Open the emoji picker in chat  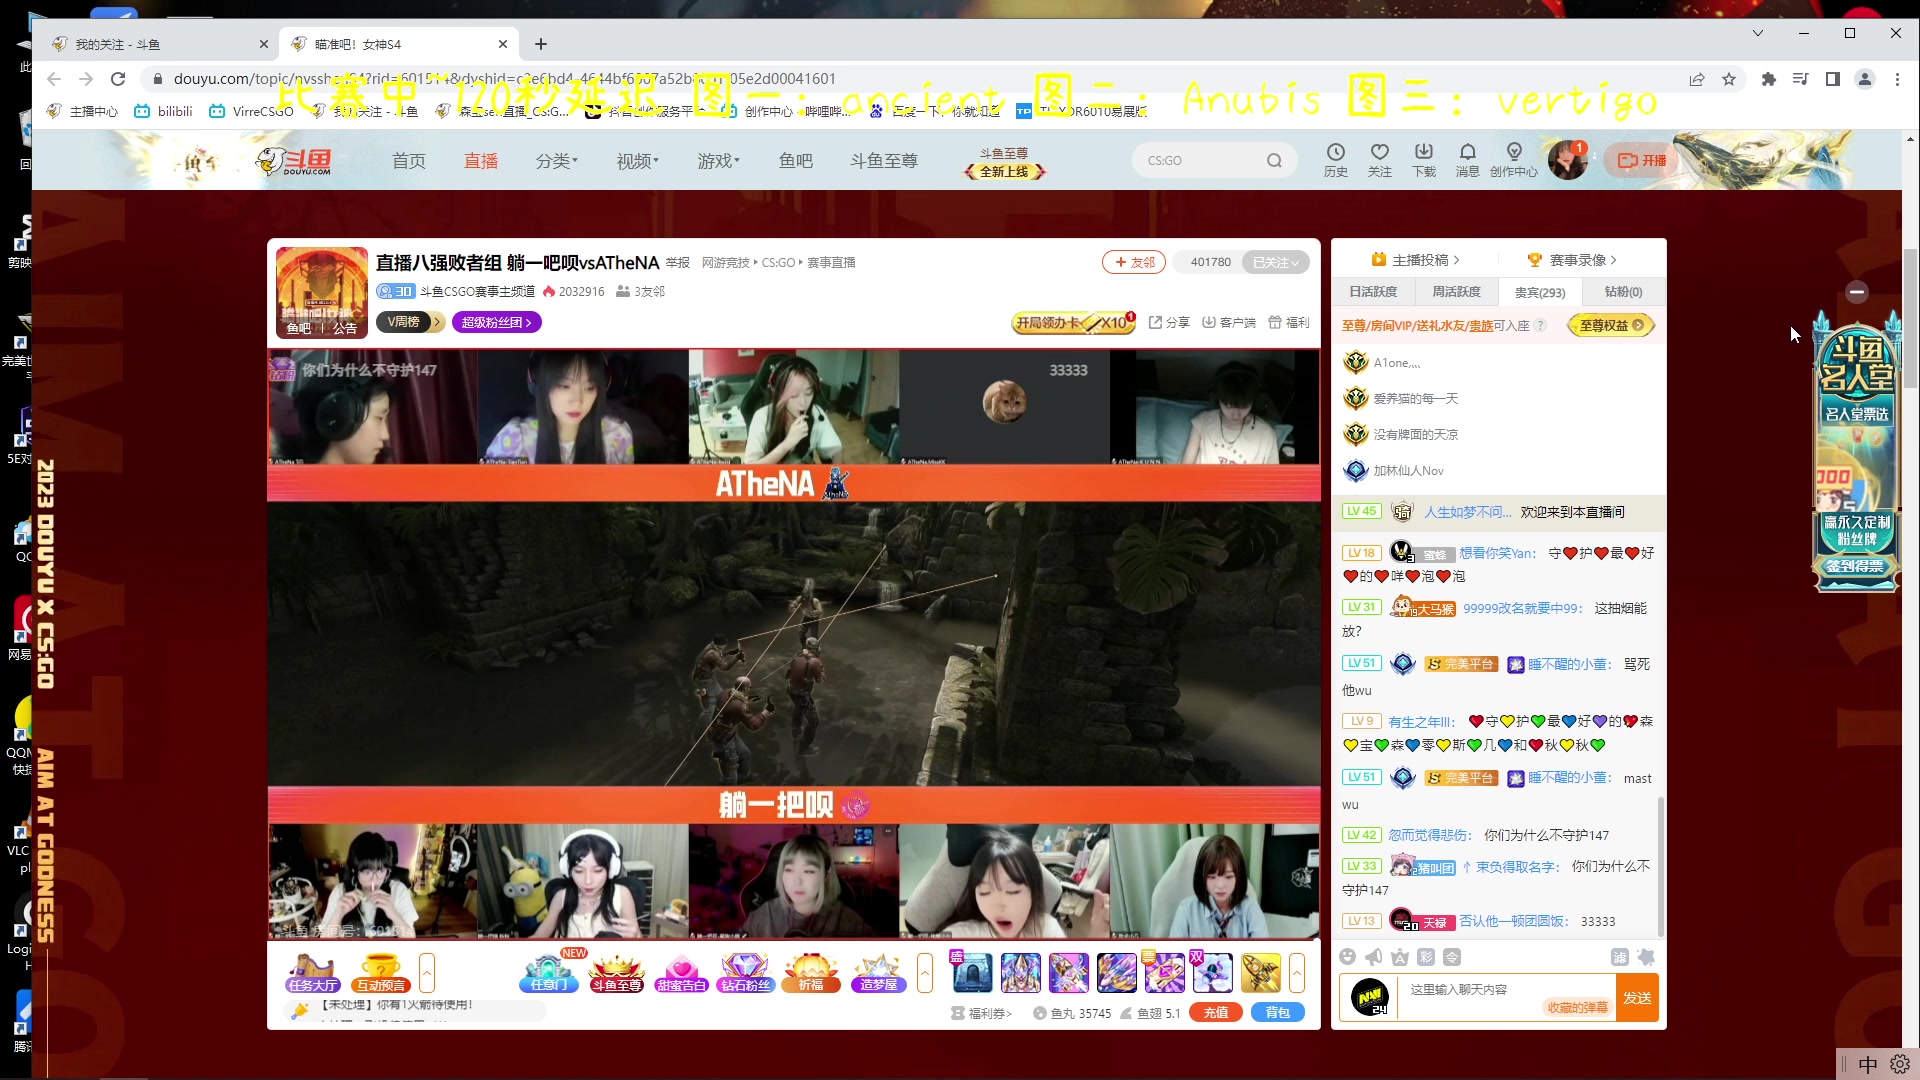1348,957
